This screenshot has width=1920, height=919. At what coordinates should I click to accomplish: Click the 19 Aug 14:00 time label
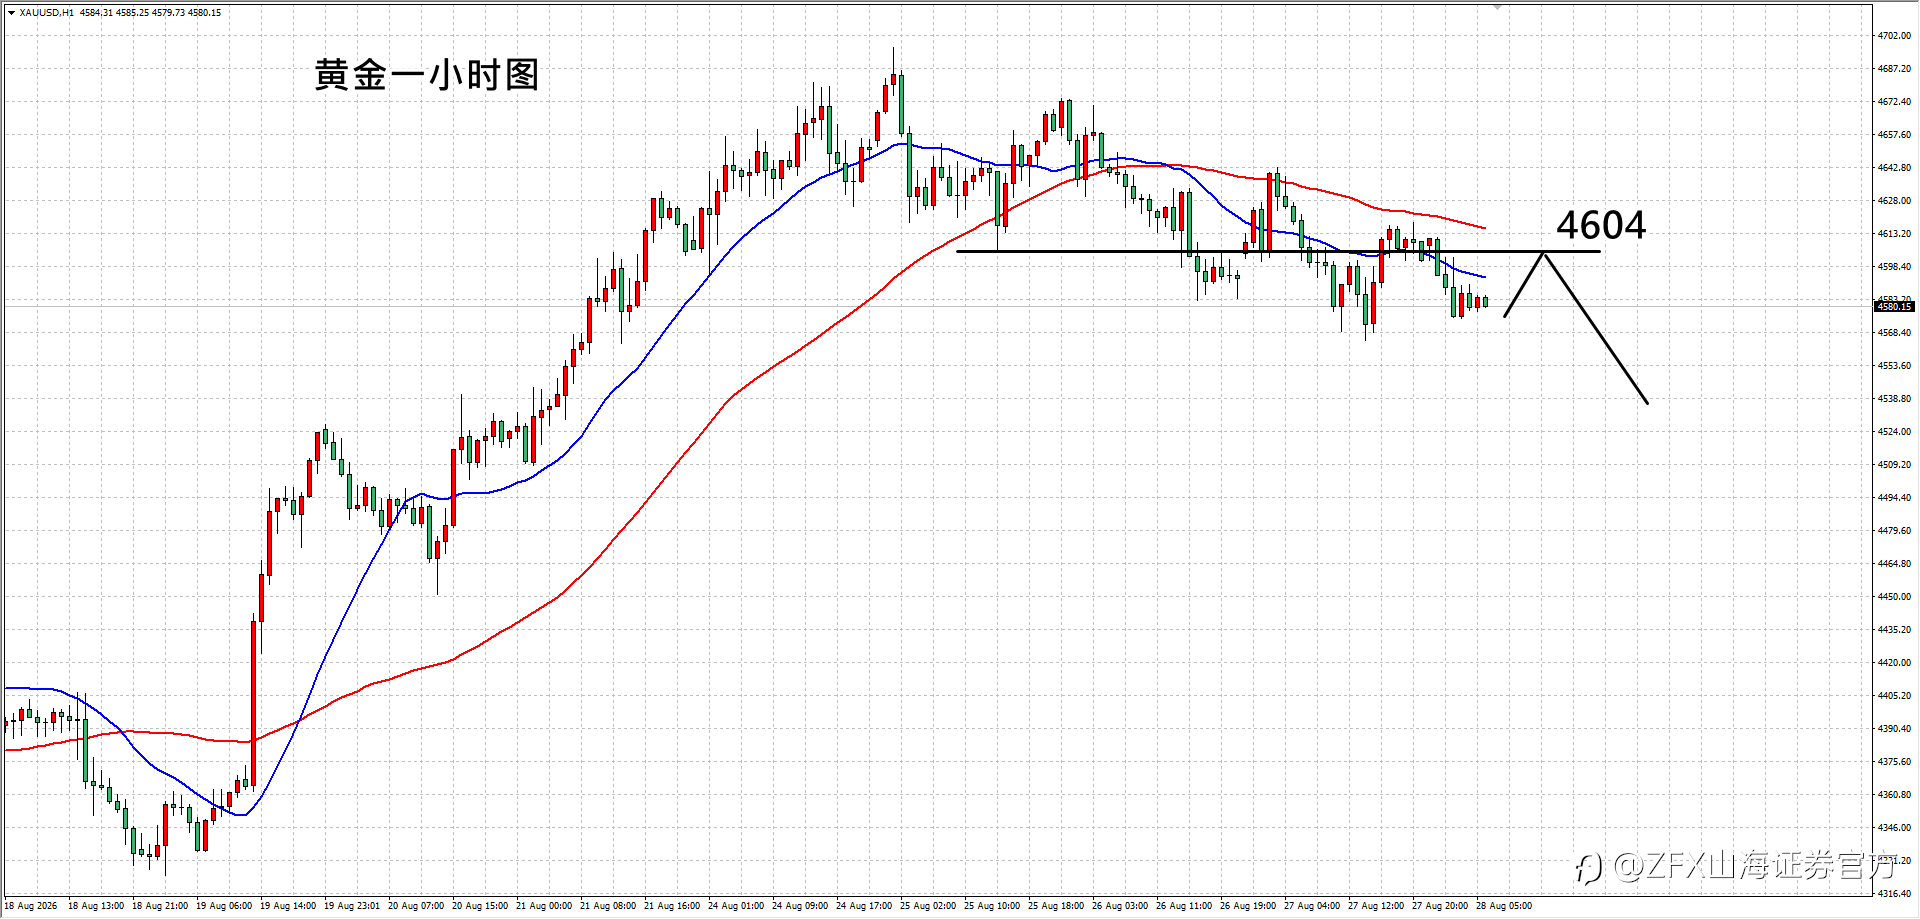[x=288, y=906]
